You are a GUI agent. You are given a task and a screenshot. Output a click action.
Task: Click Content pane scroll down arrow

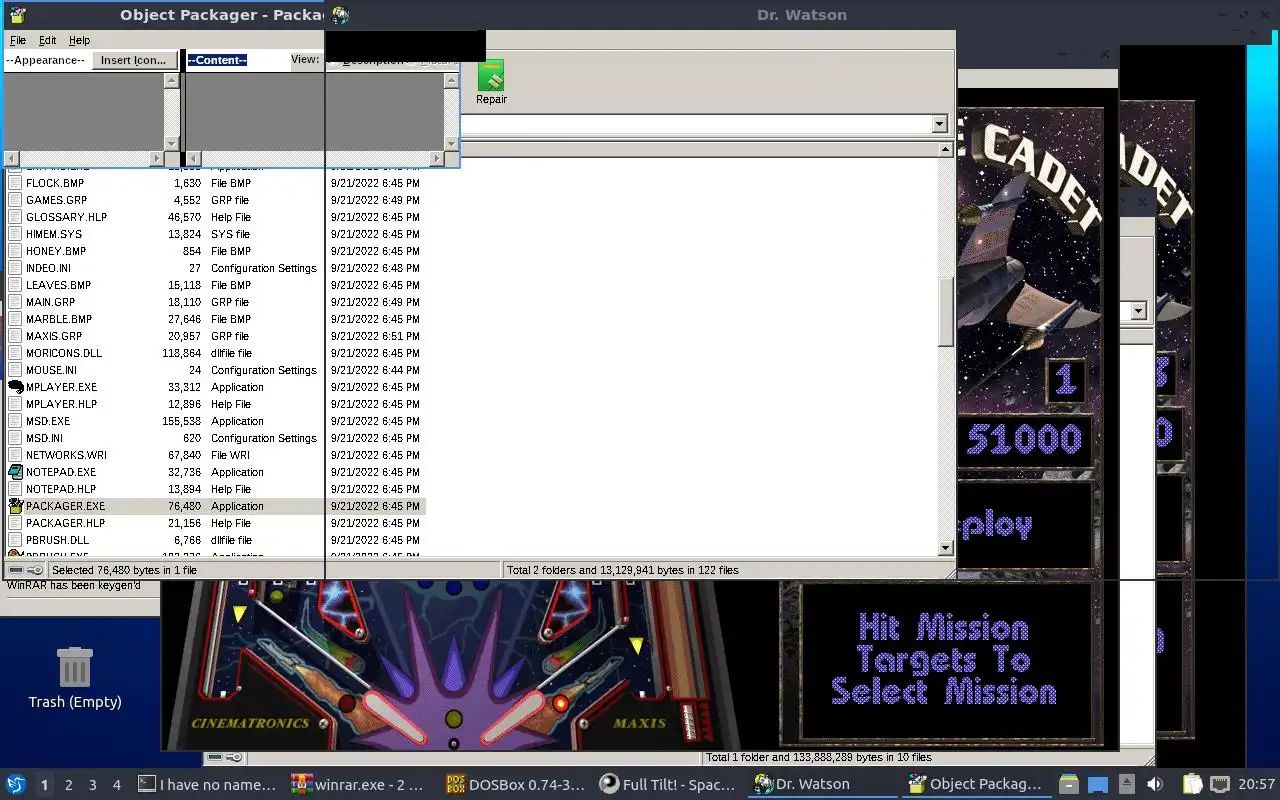451,144
